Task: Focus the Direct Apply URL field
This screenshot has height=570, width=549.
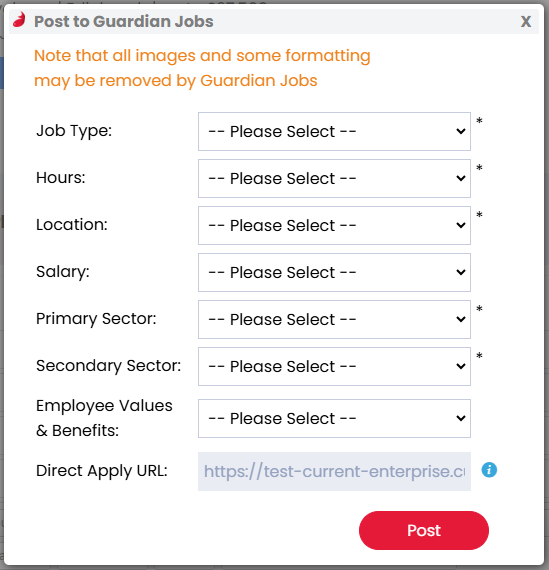Action: point(334,471)
